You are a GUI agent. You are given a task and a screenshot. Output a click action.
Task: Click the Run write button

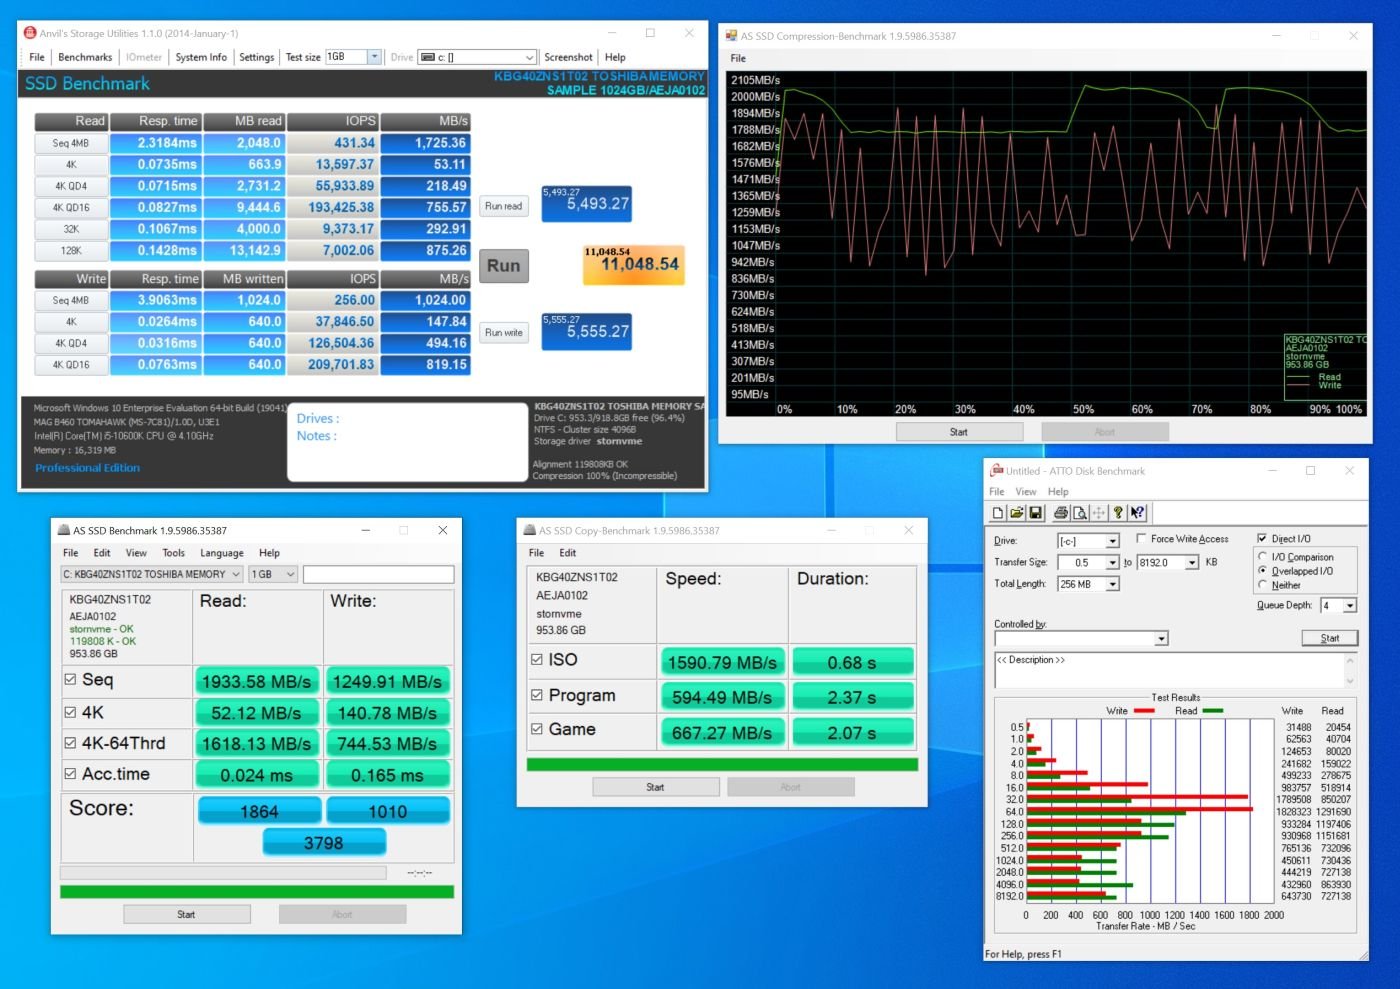coord(504,332)
